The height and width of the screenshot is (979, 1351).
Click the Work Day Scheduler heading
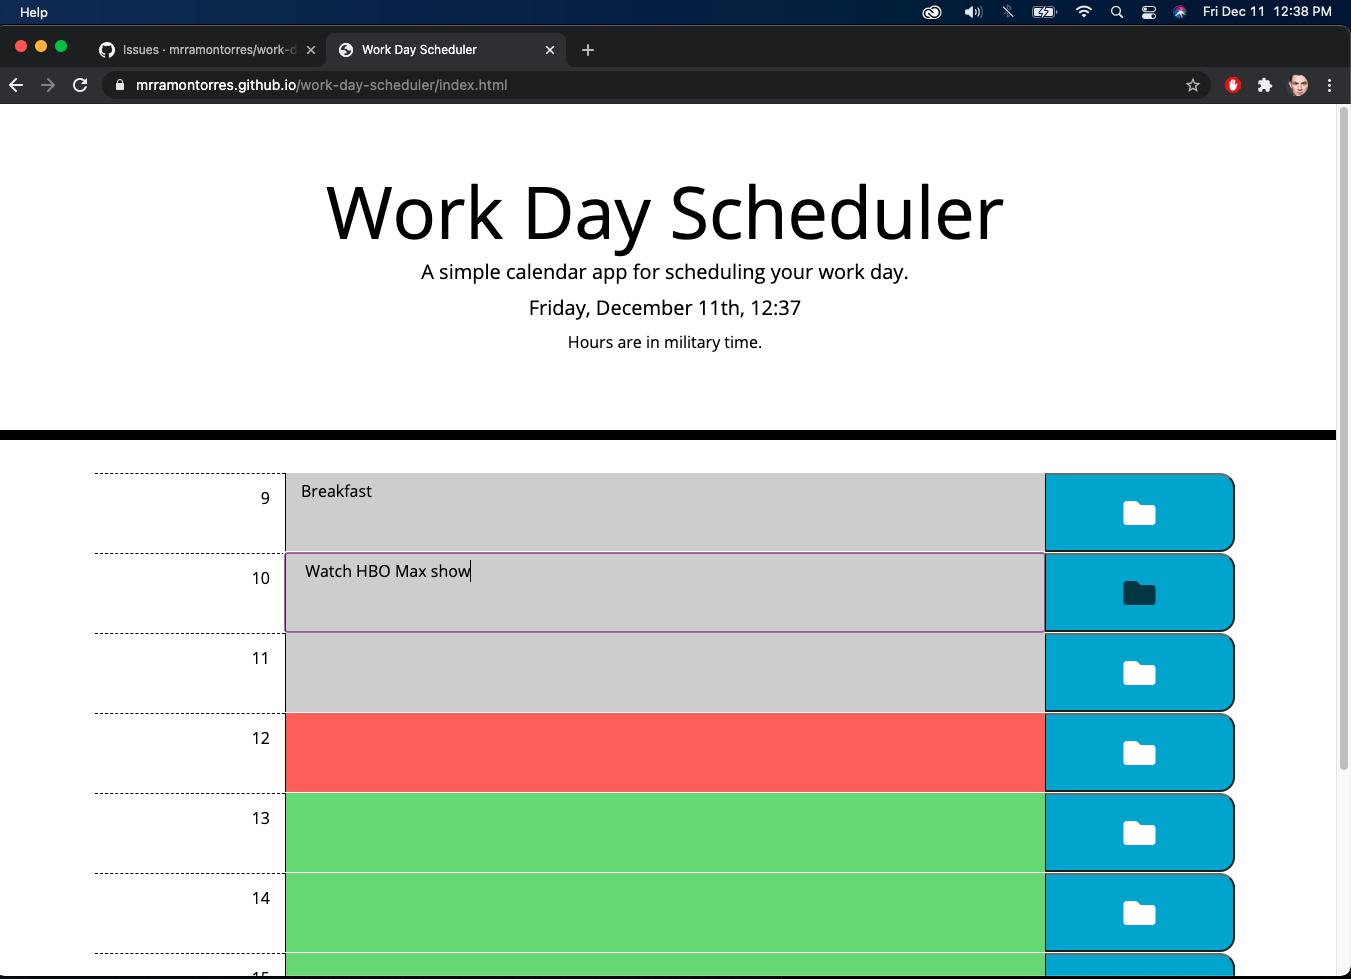coord(665,213)
